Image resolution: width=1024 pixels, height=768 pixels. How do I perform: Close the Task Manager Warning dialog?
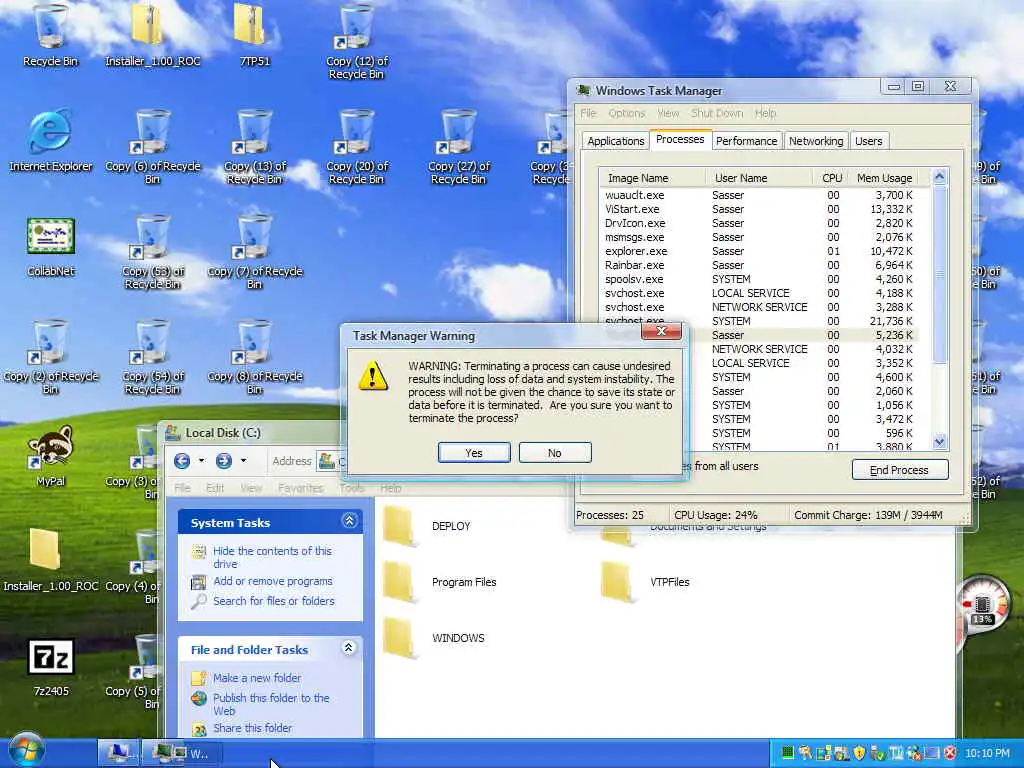(x=662, y=331)
